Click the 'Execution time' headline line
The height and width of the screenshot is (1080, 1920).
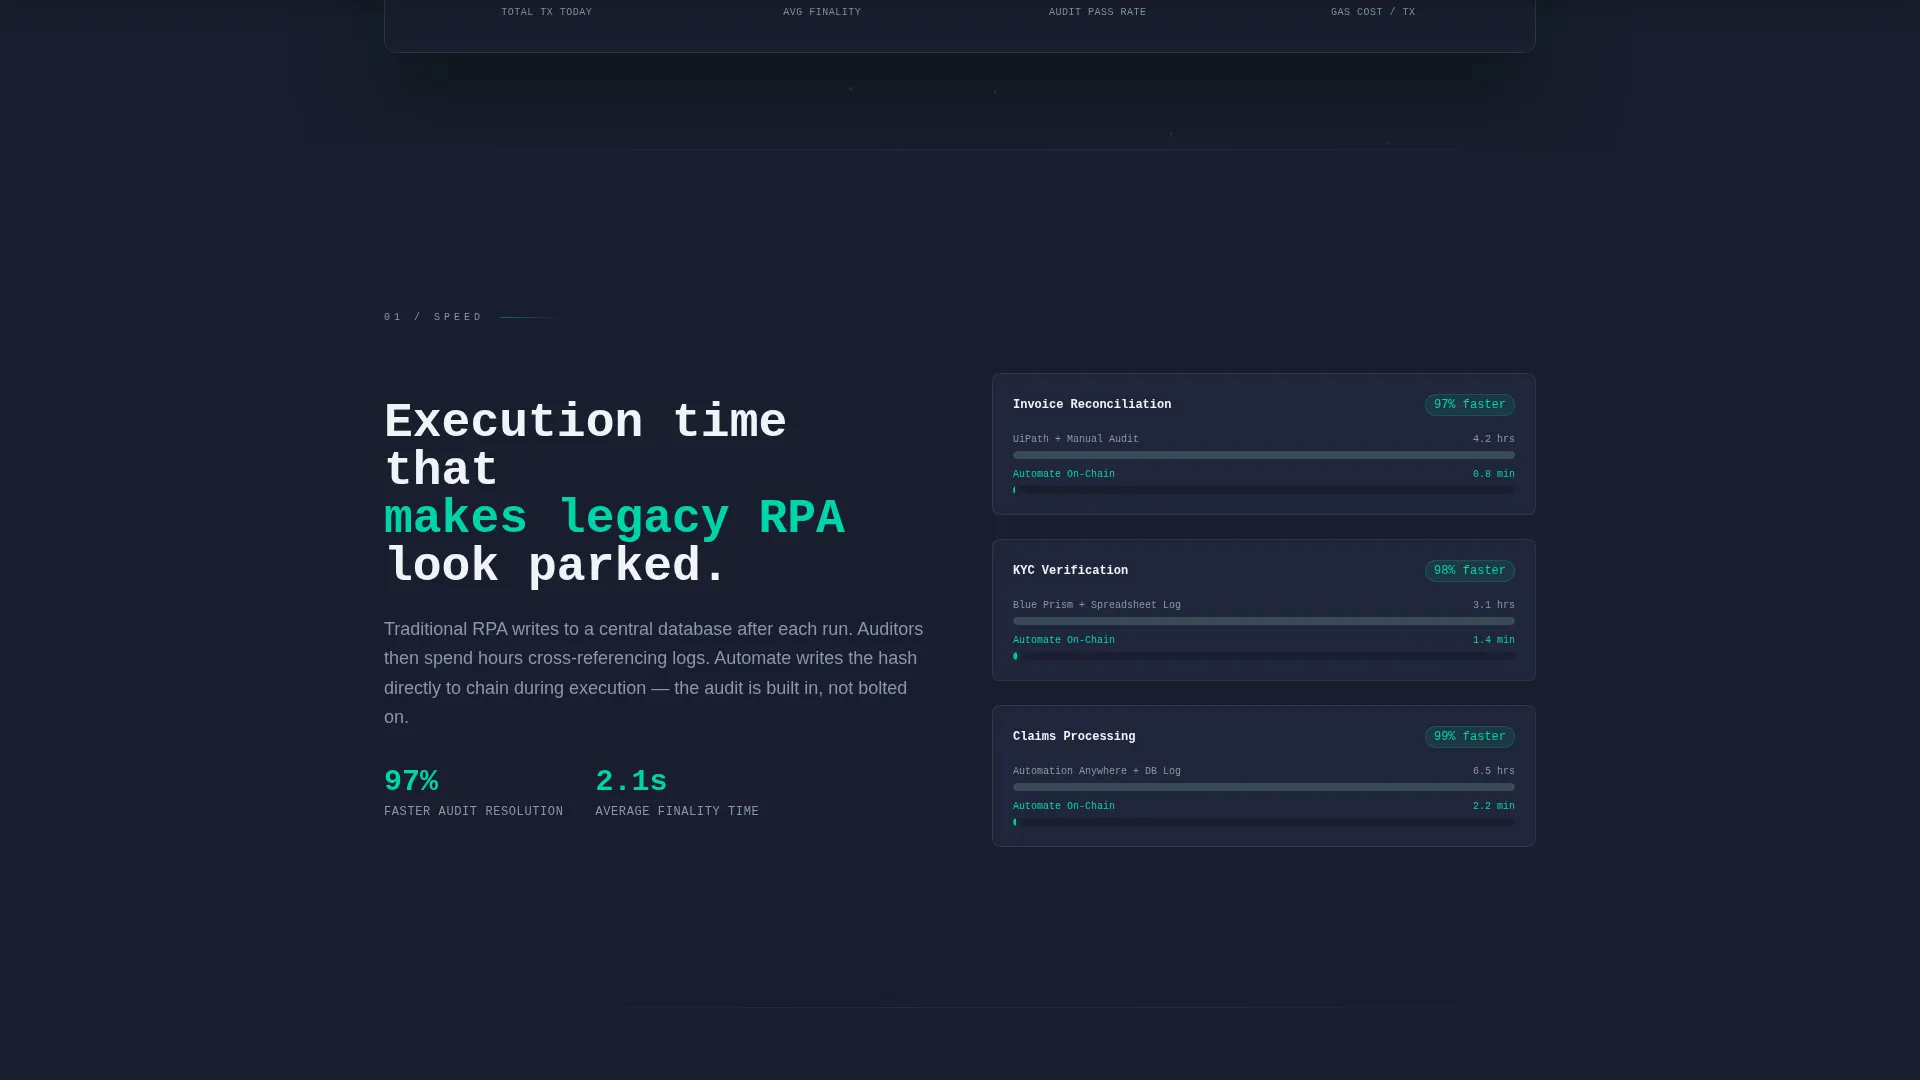pos(585,422)
